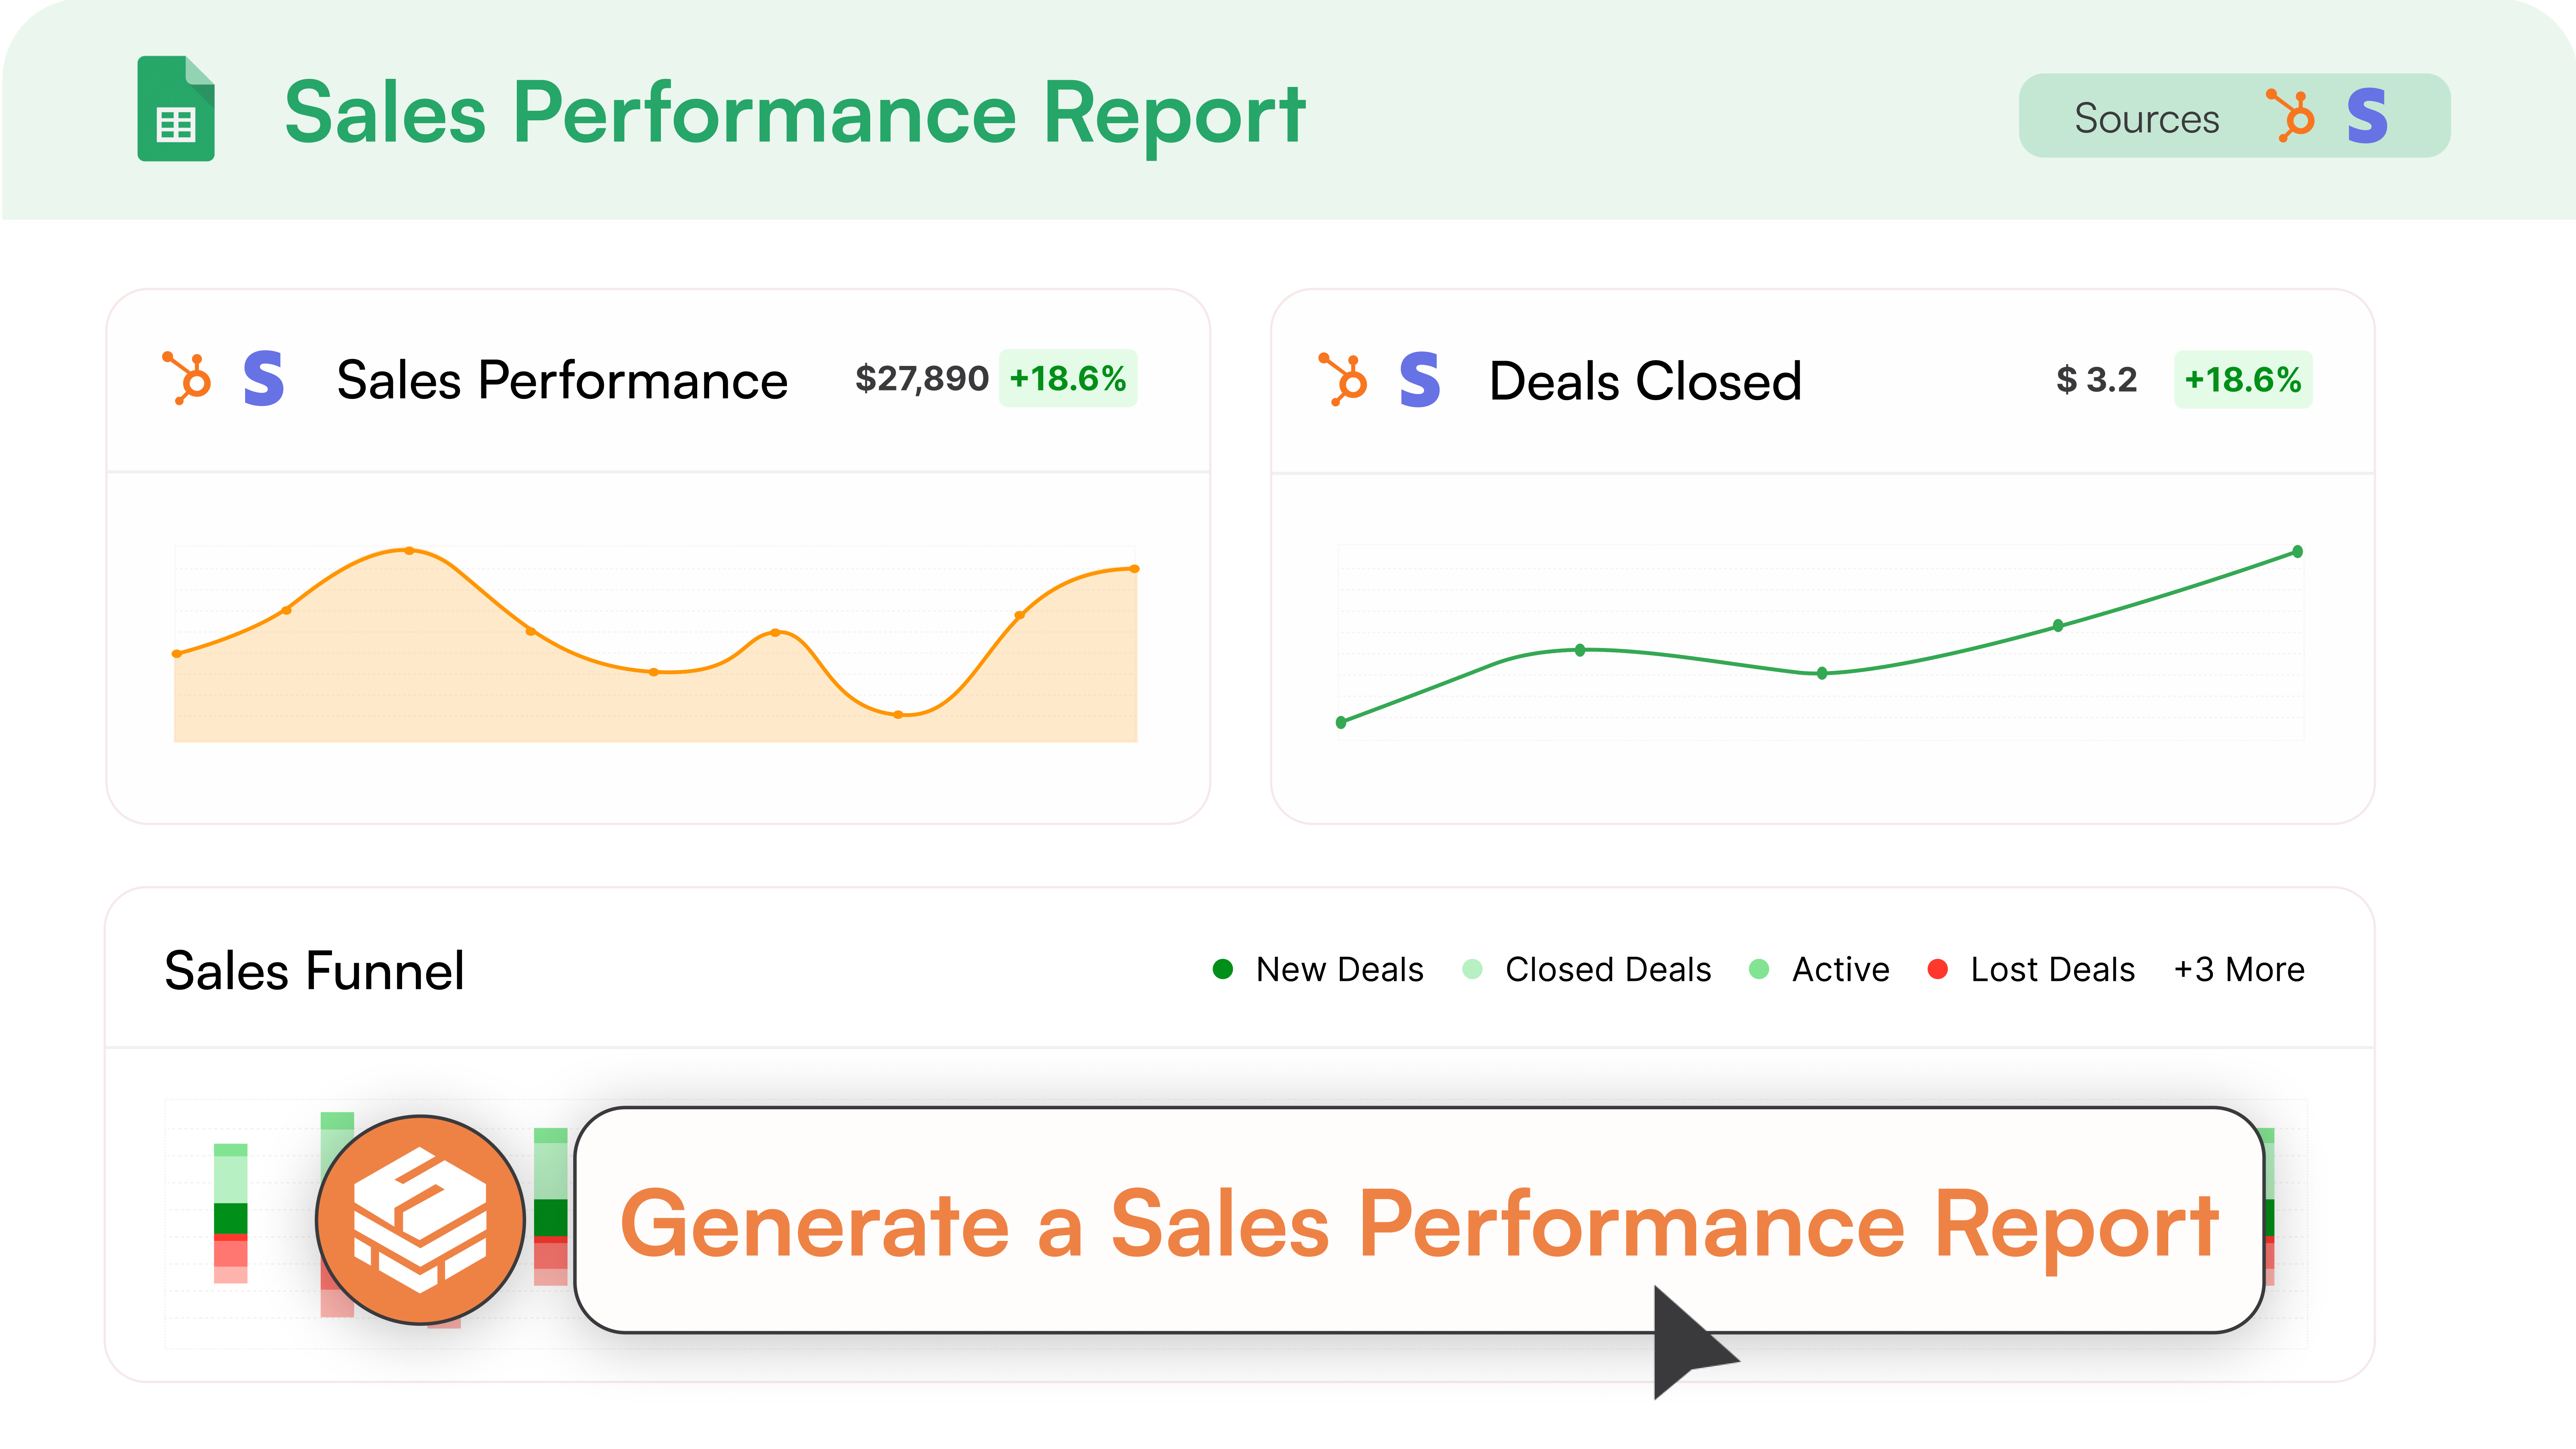The height and width of the screenshot is (1449, 2576).
Task: Click HubSpot icon on Deals Closed card
Action: [1343, 380]
